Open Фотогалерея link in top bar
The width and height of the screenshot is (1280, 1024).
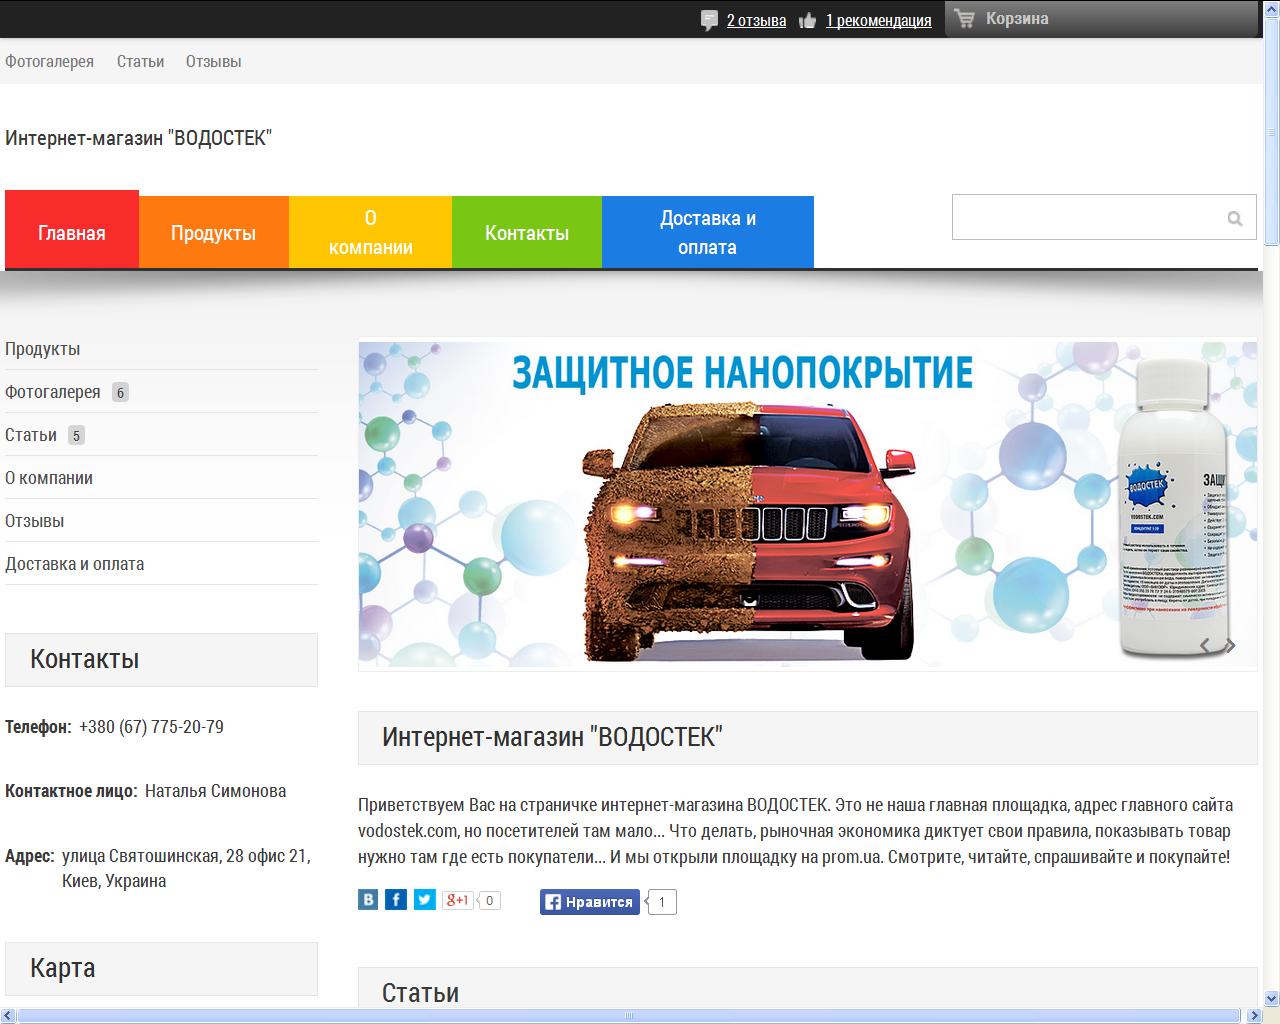pos(49,61)
